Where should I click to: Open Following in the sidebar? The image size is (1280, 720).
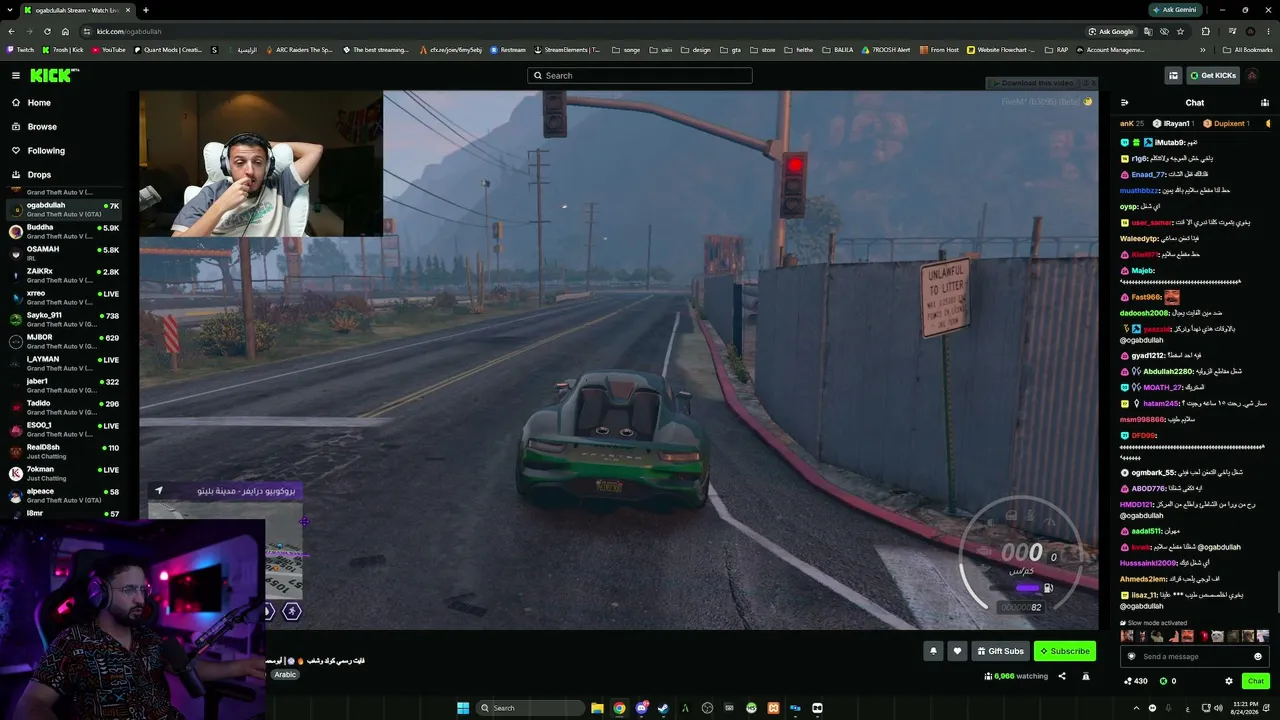point(46,151)
